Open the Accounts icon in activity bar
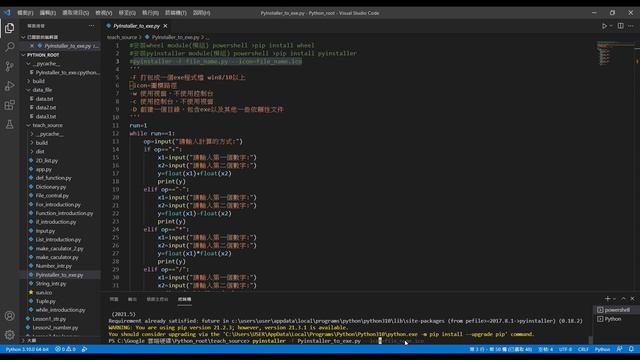 9,316
